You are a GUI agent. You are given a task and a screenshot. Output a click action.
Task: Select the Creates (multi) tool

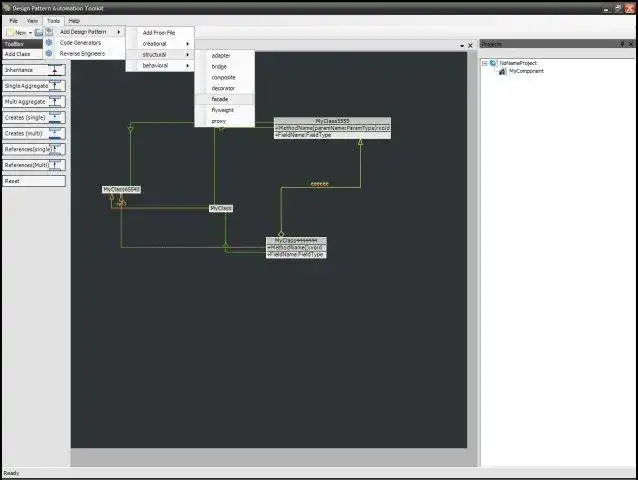pos(34,133)
